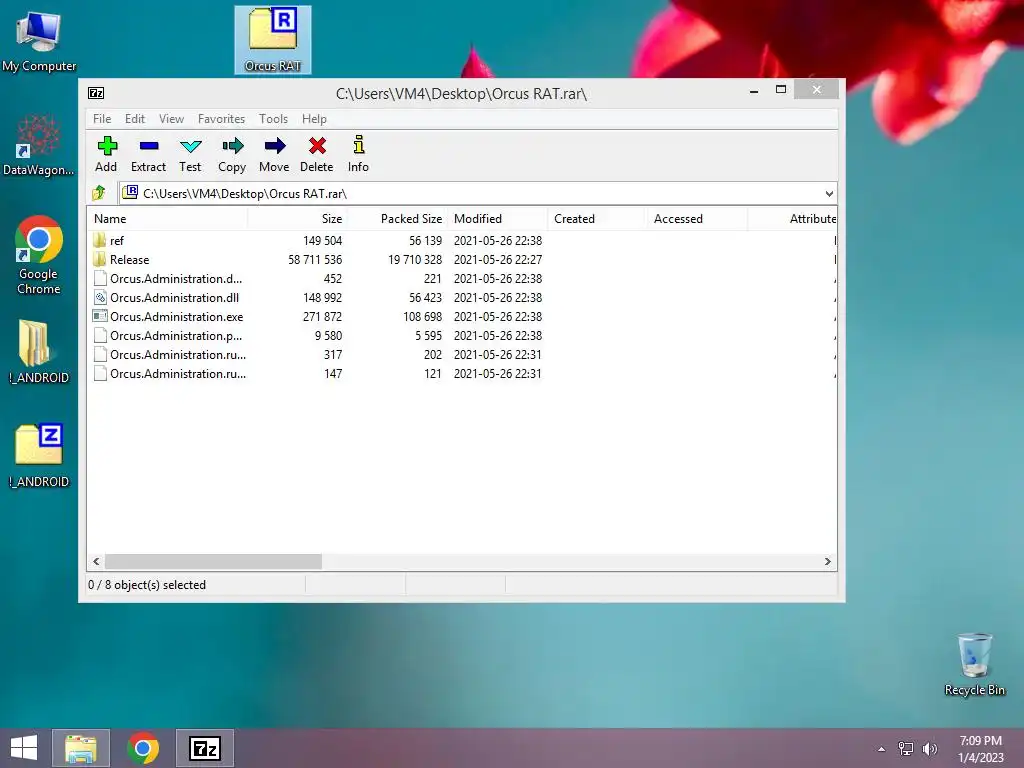Sort by Created column header
This screenshot has height=768, width=1024.
tap(598, 219)
